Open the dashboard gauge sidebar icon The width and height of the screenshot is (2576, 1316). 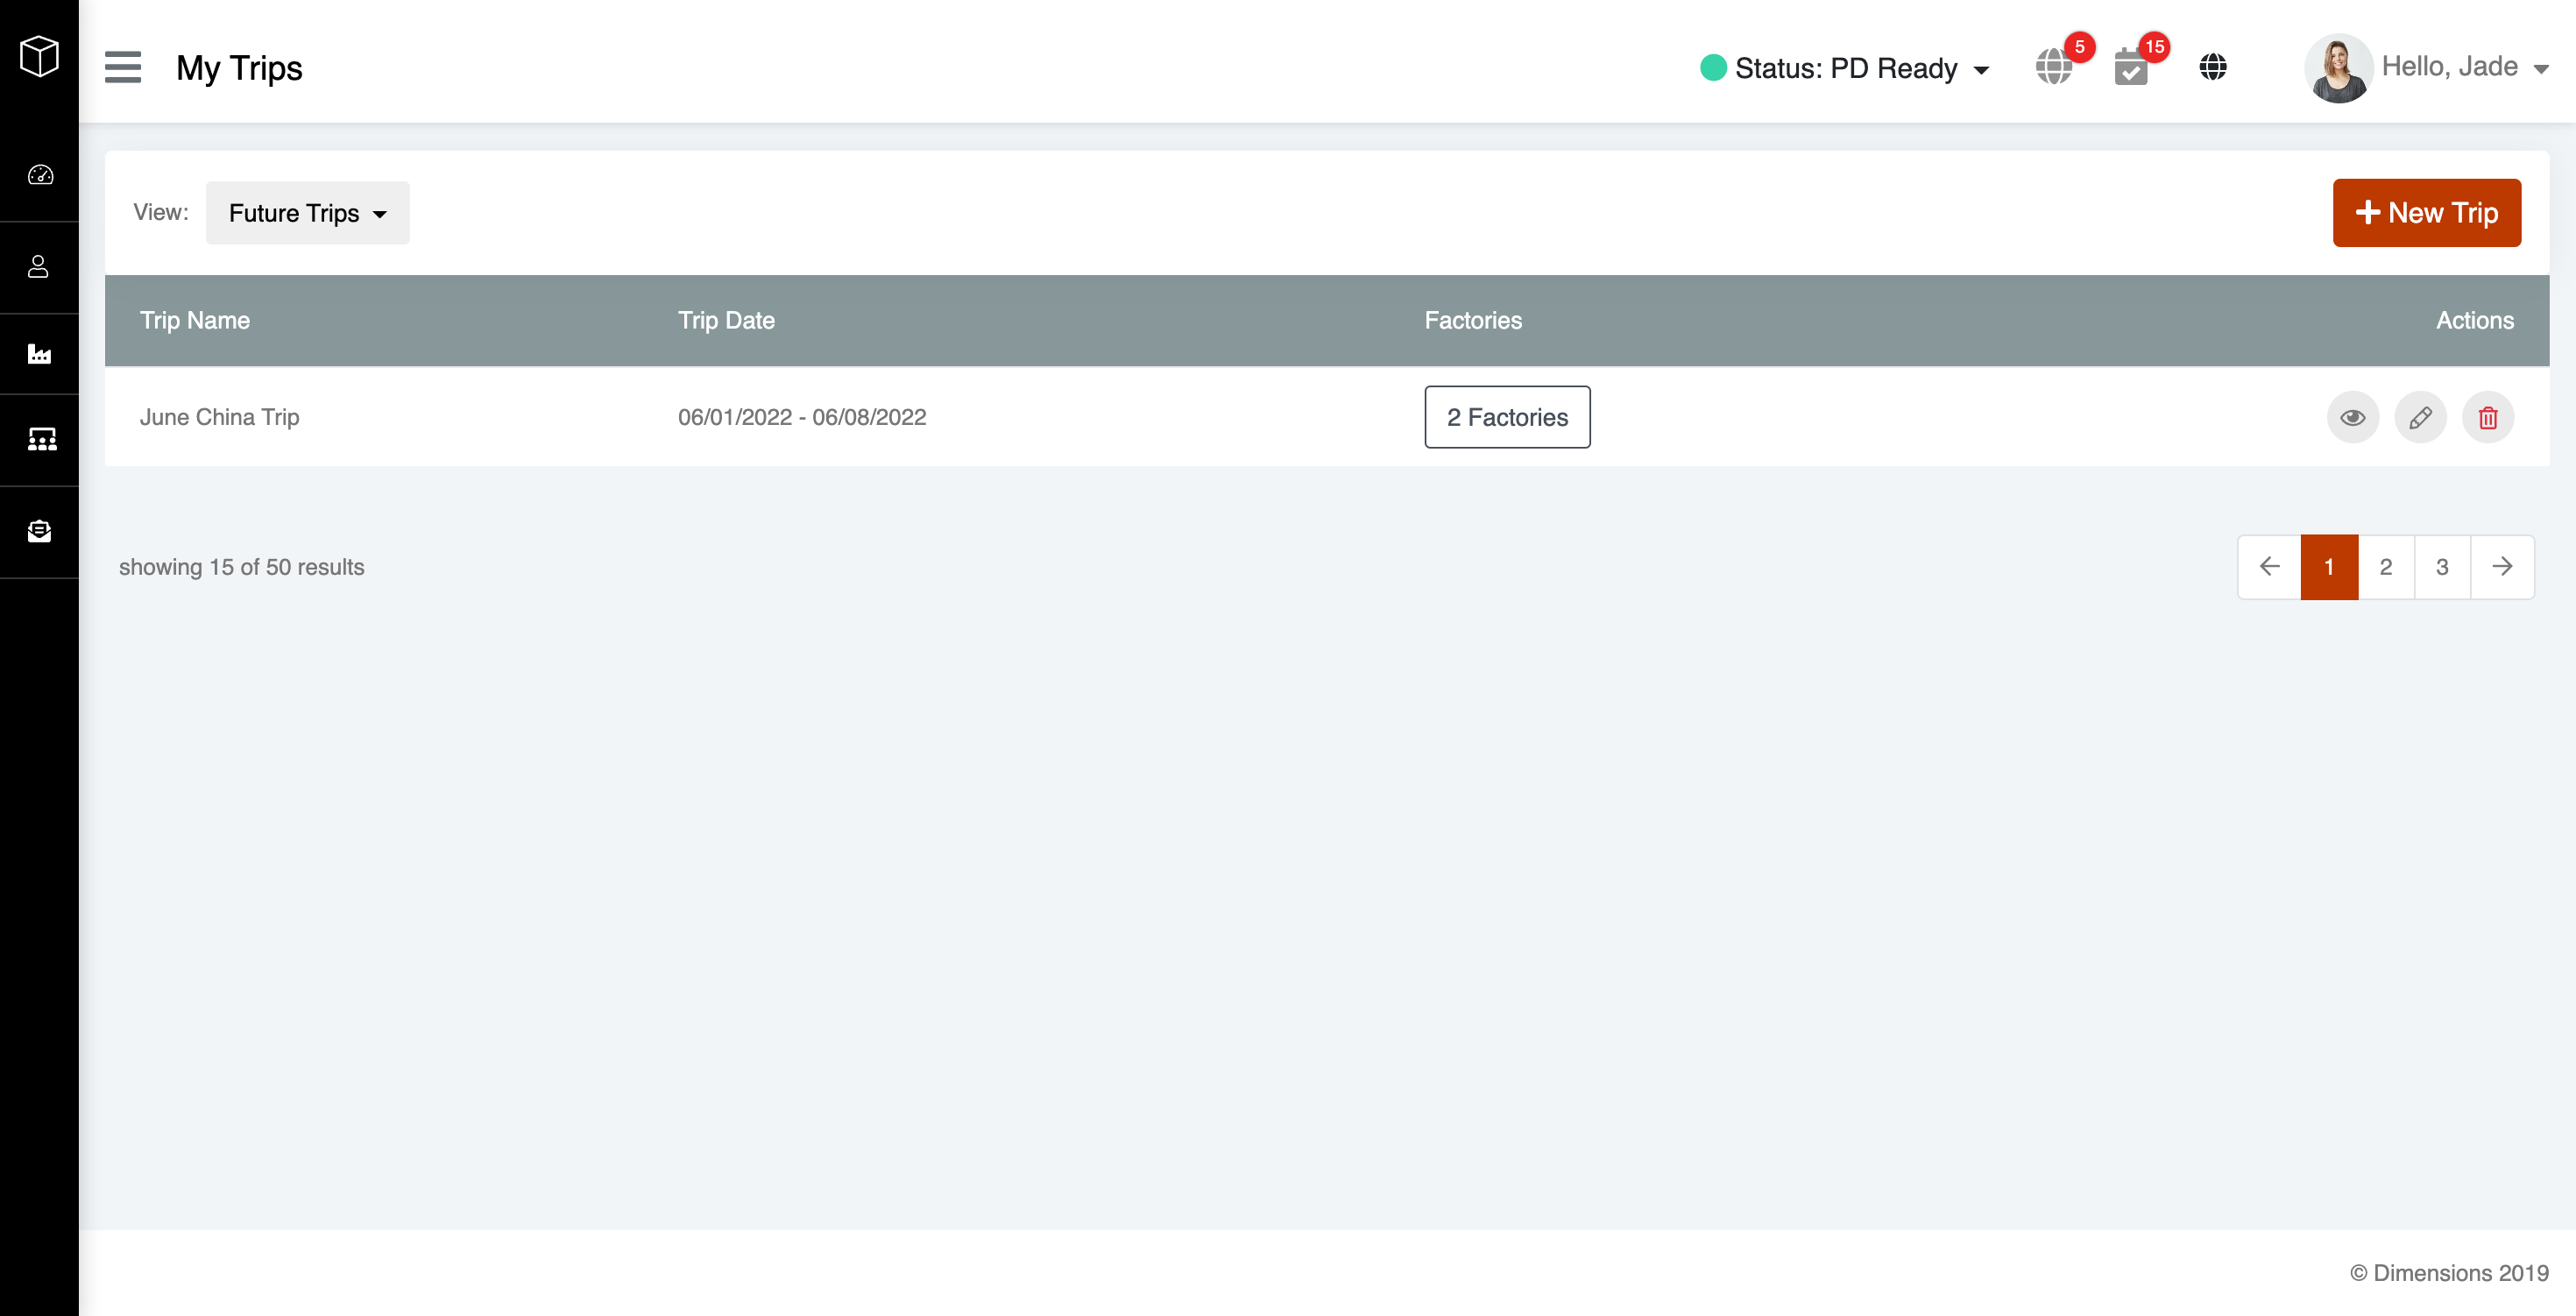(40, 175)
